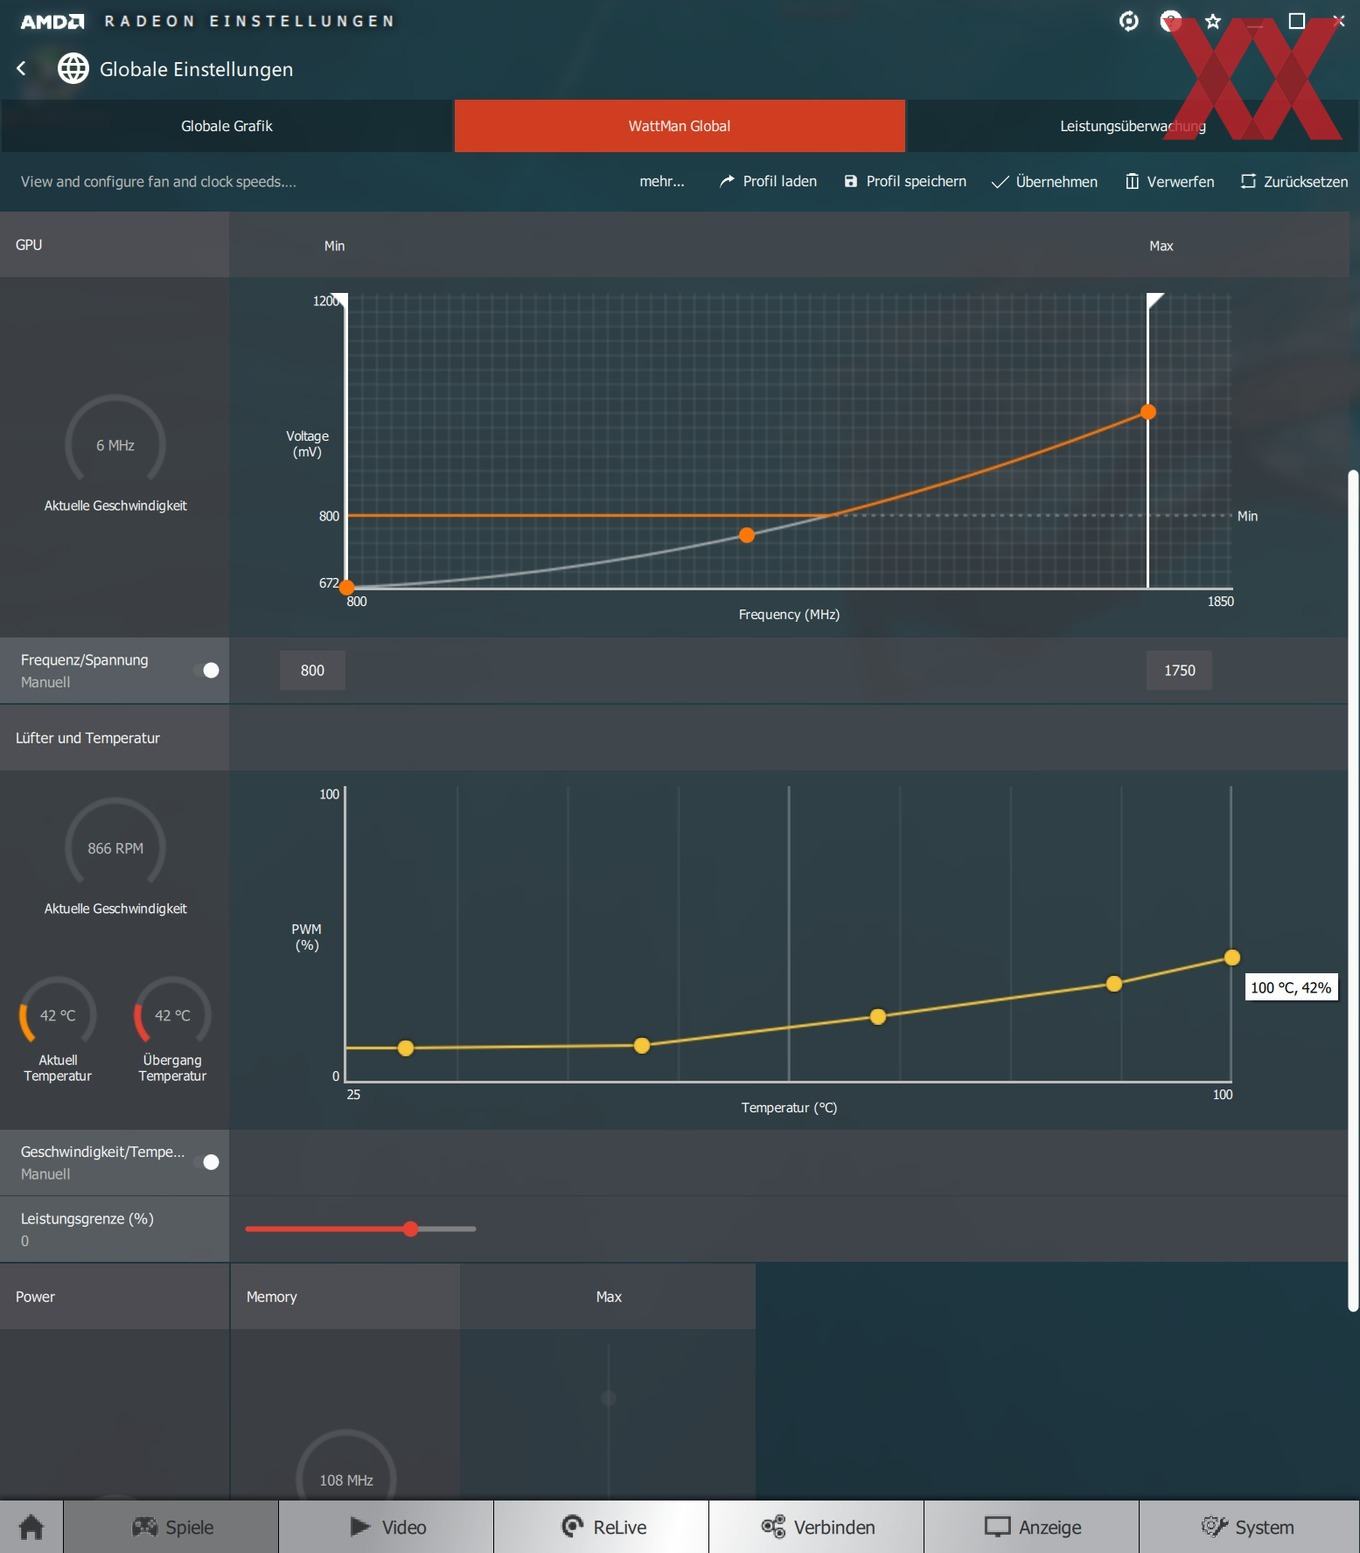The image size is (1360, 1553).
Task: Apply changes with Übernehmen
Action: [x=1044, y=181]
